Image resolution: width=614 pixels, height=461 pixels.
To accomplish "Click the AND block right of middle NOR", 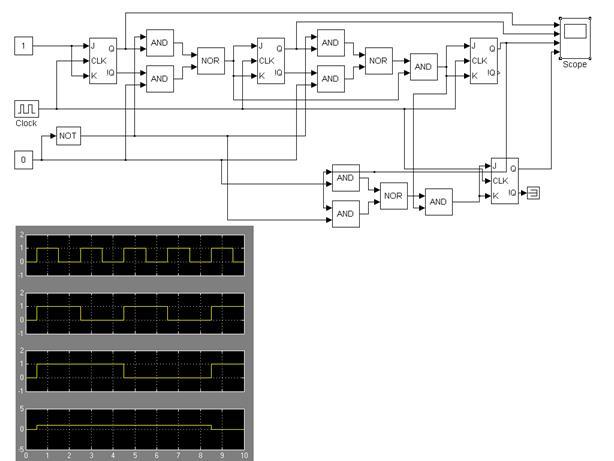I will [425, 66].
